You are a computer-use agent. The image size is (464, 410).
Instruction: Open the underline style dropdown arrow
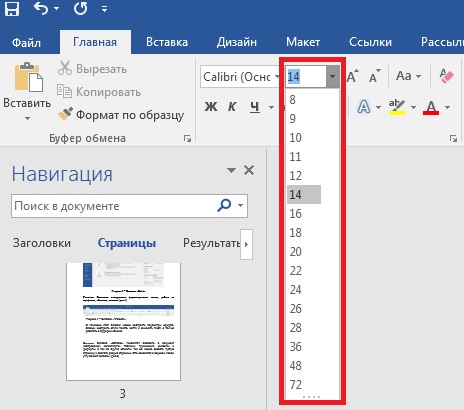[272, 107]
